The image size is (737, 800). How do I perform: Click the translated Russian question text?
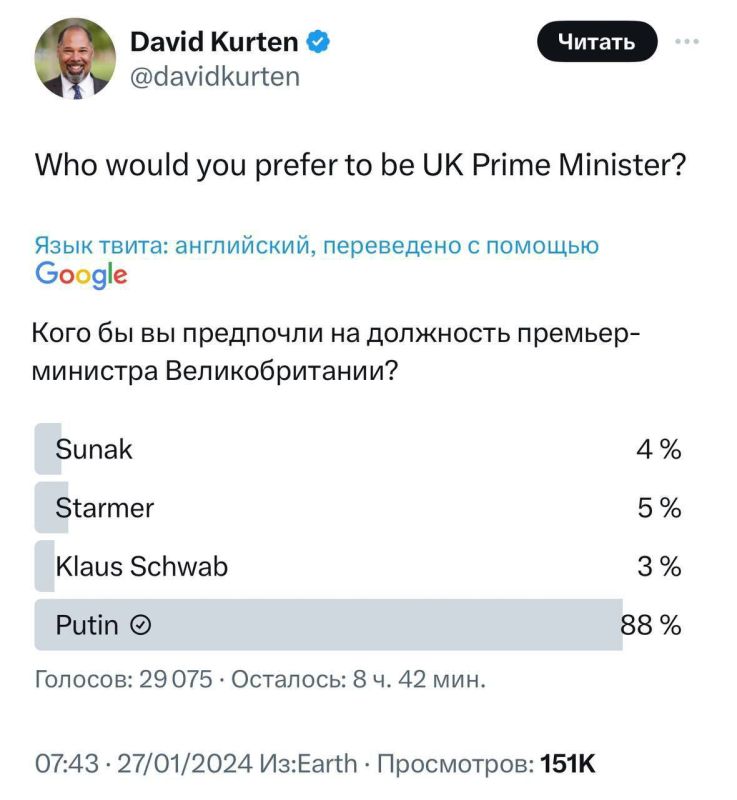point(336,352)
